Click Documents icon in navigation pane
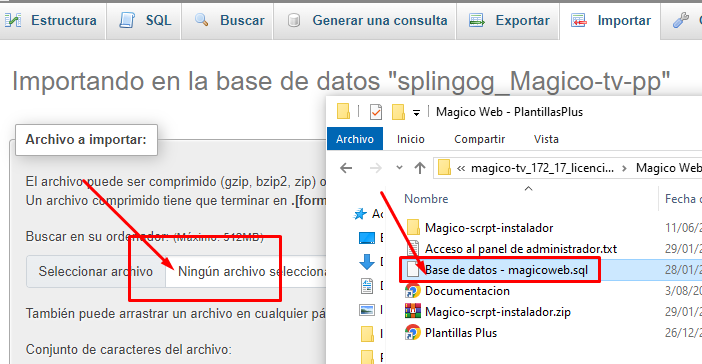This screenshot has height=364, width=702. point(367,286)
